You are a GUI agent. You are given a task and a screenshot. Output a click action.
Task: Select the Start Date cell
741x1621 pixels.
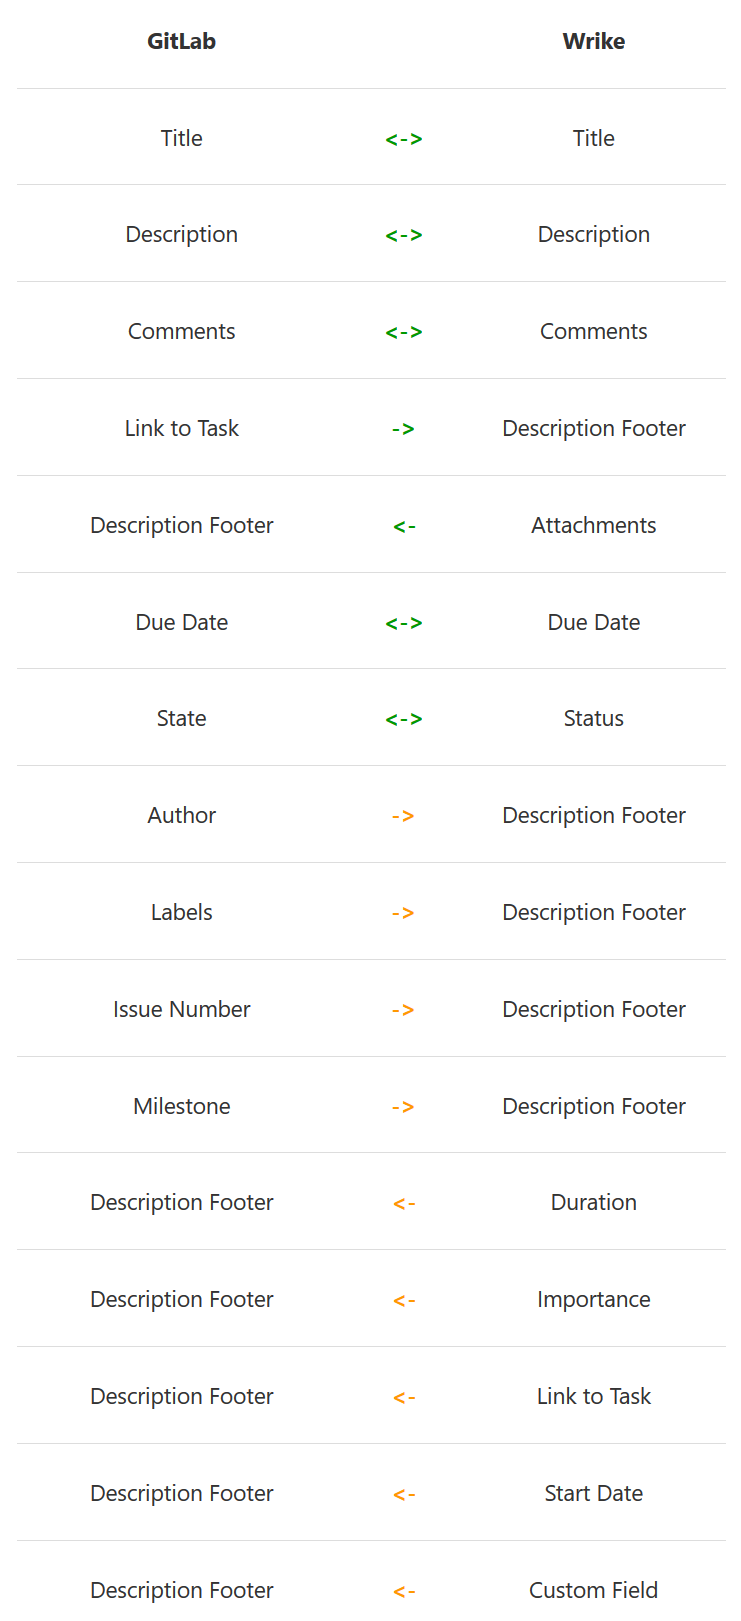[x=594, y=1493]
